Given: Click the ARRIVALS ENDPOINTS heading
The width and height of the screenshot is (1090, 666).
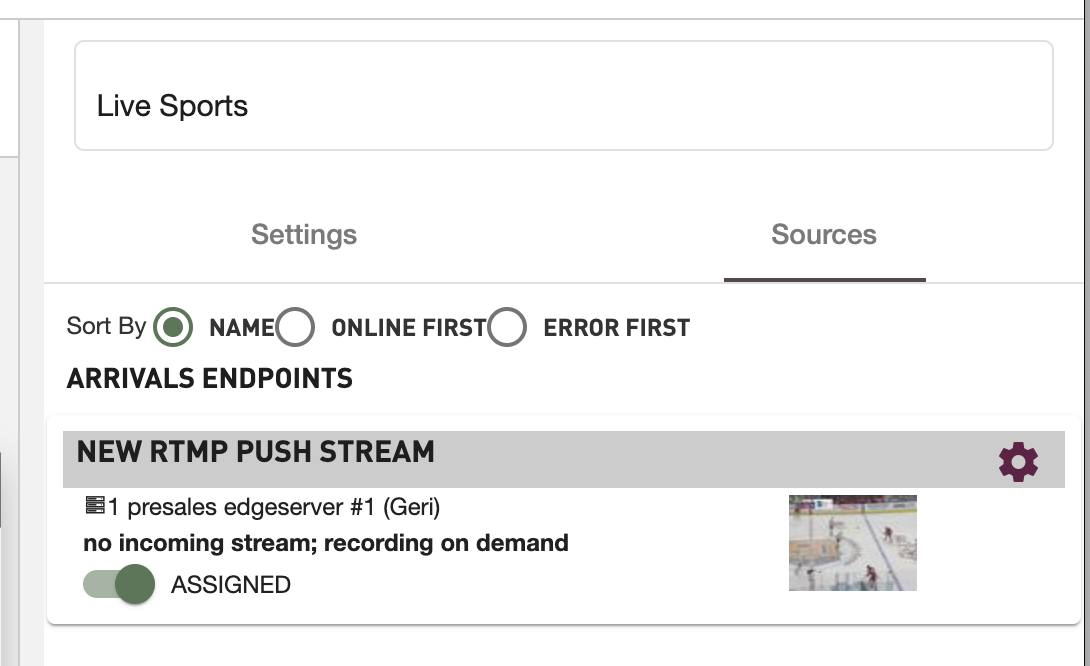Looking at the screenshot, I should 209,379.
